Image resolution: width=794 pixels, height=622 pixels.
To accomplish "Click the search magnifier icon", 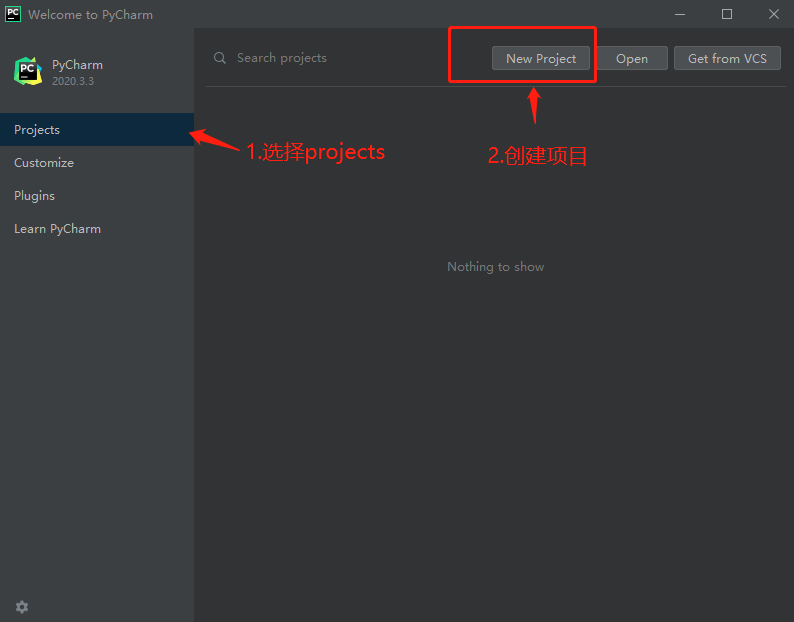I will pos(220,58).
